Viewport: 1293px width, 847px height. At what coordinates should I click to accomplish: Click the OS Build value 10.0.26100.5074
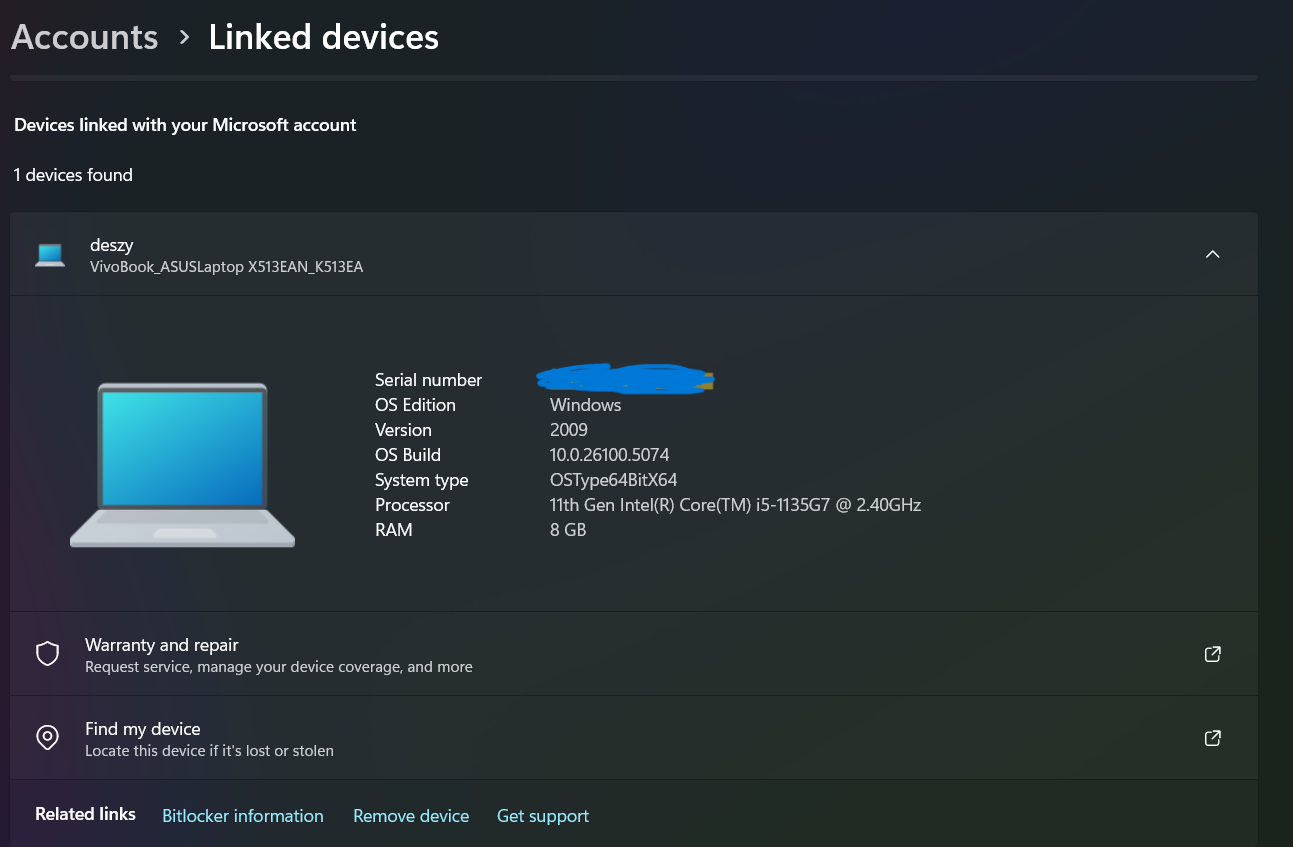click(x=609, y=455)
